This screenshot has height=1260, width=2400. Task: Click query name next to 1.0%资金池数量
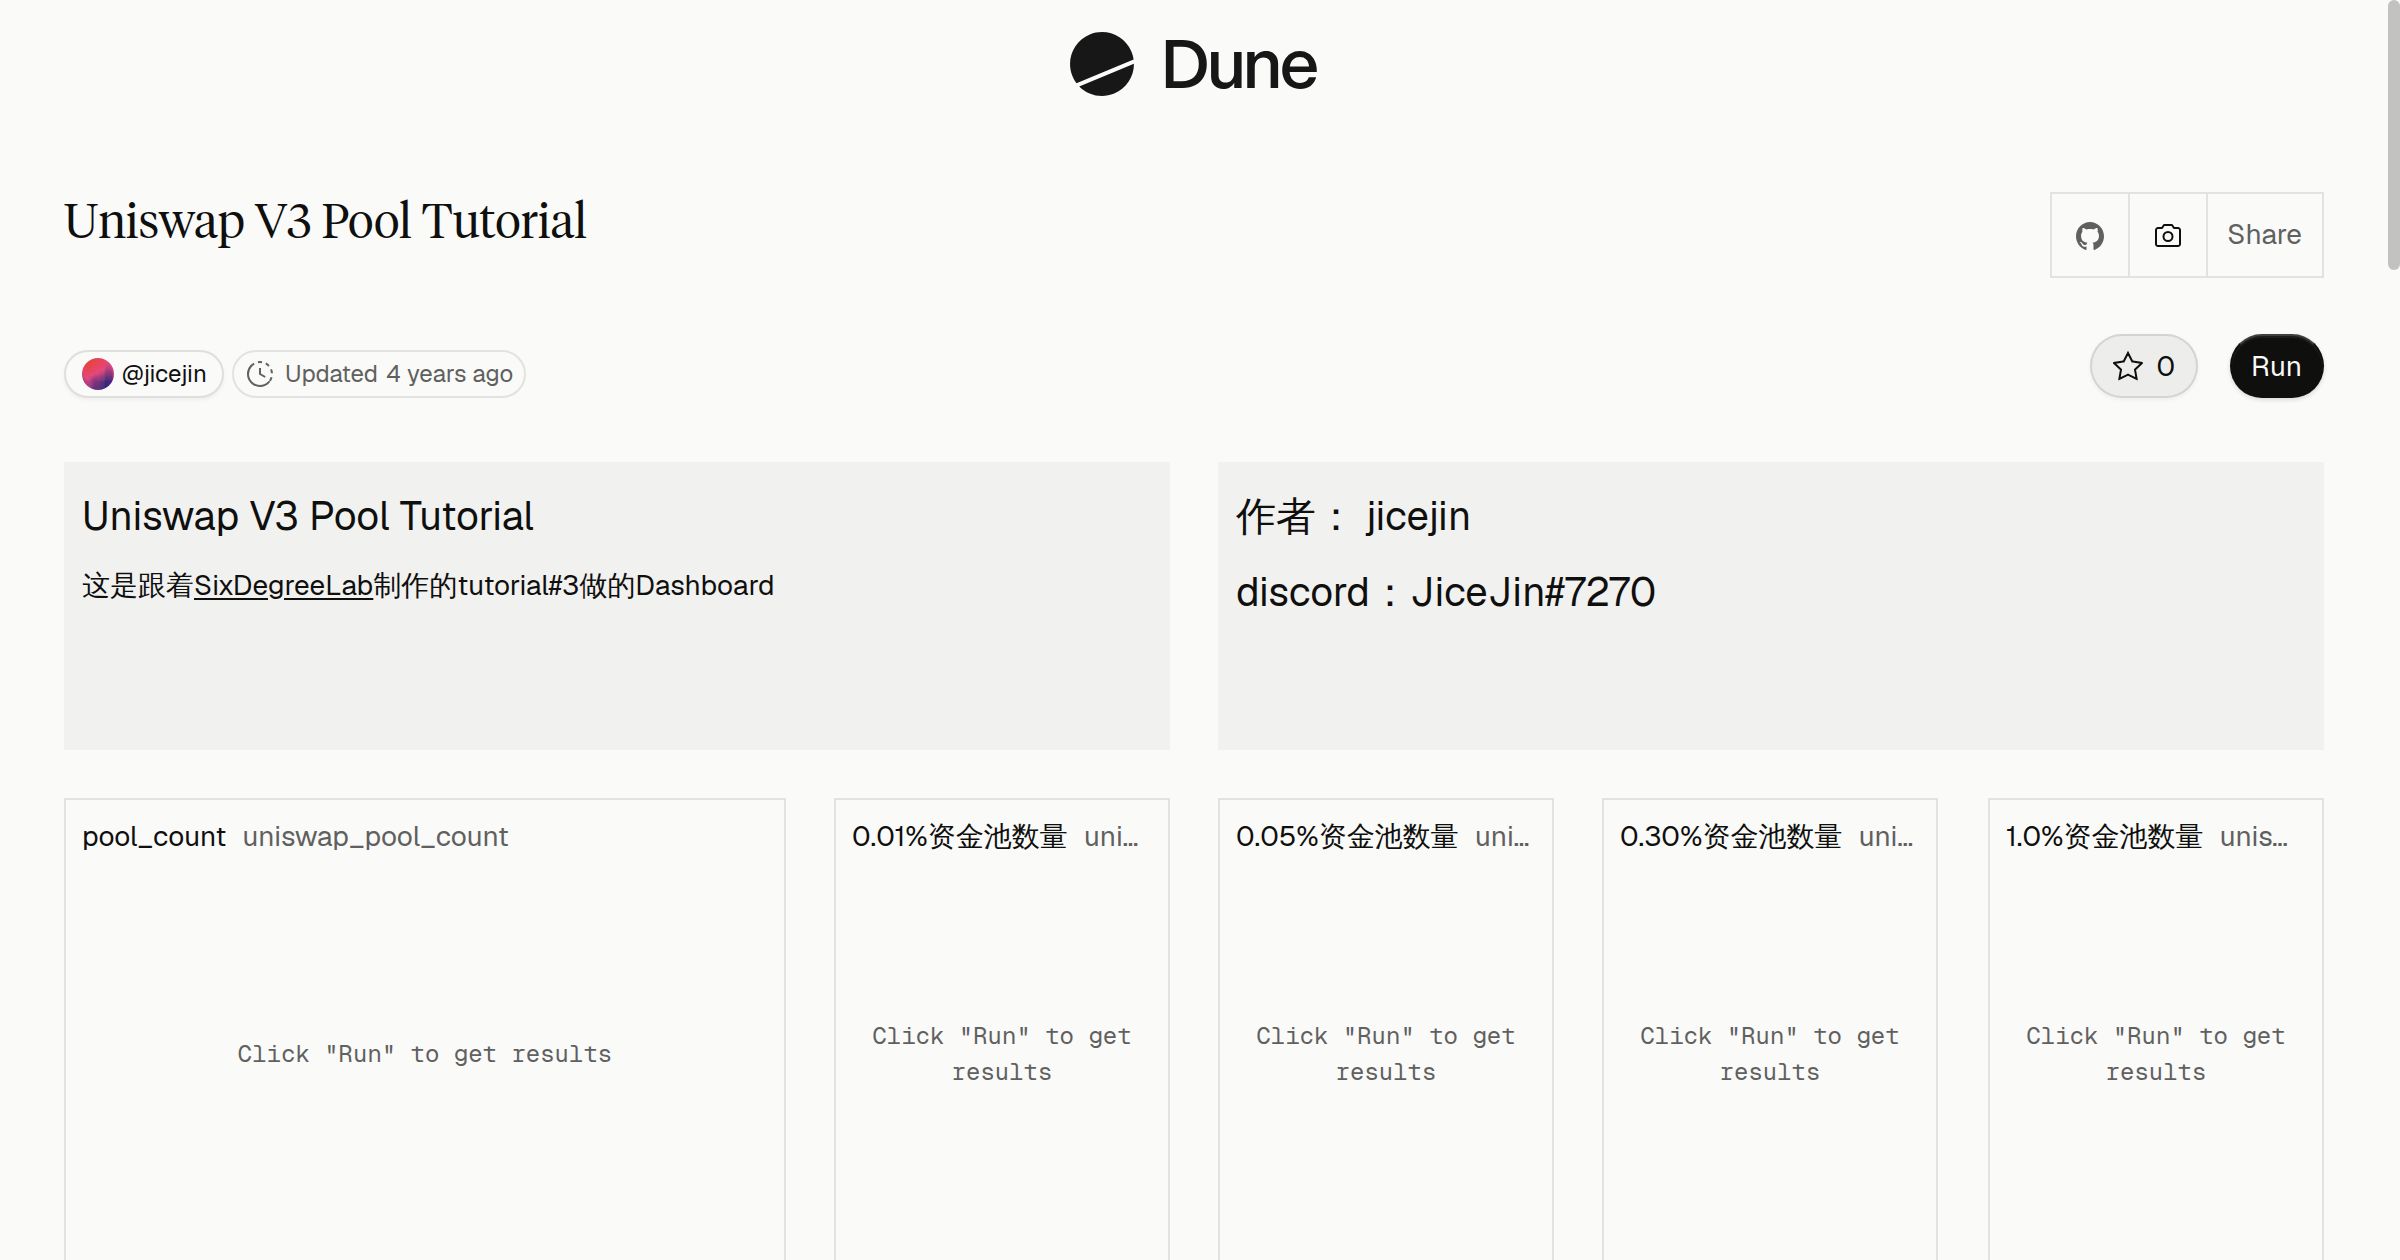click(x=2254, y=836)
